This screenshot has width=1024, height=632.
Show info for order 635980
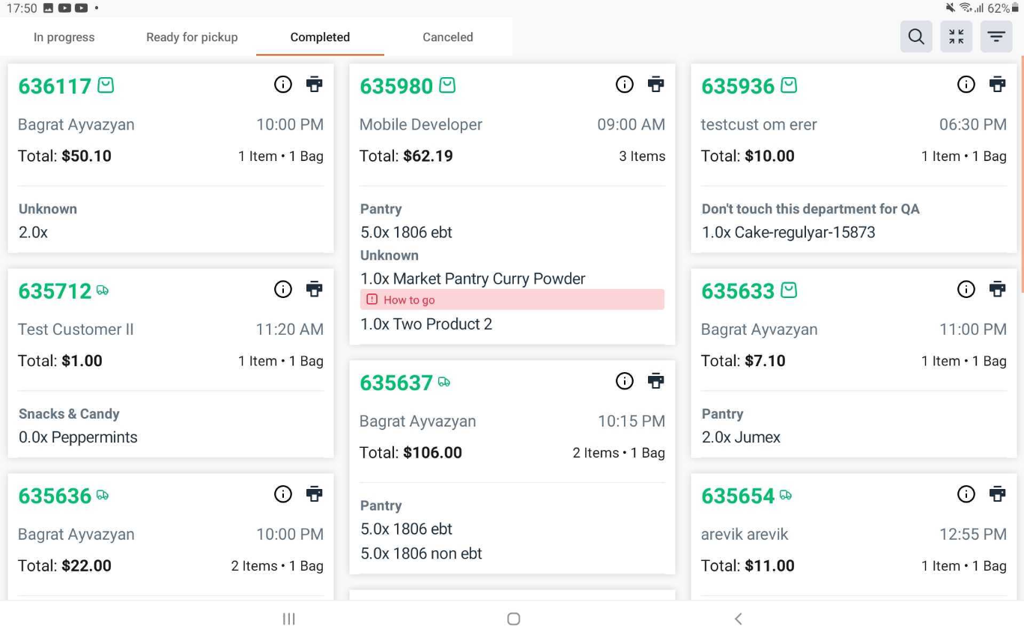click(624, 84)
